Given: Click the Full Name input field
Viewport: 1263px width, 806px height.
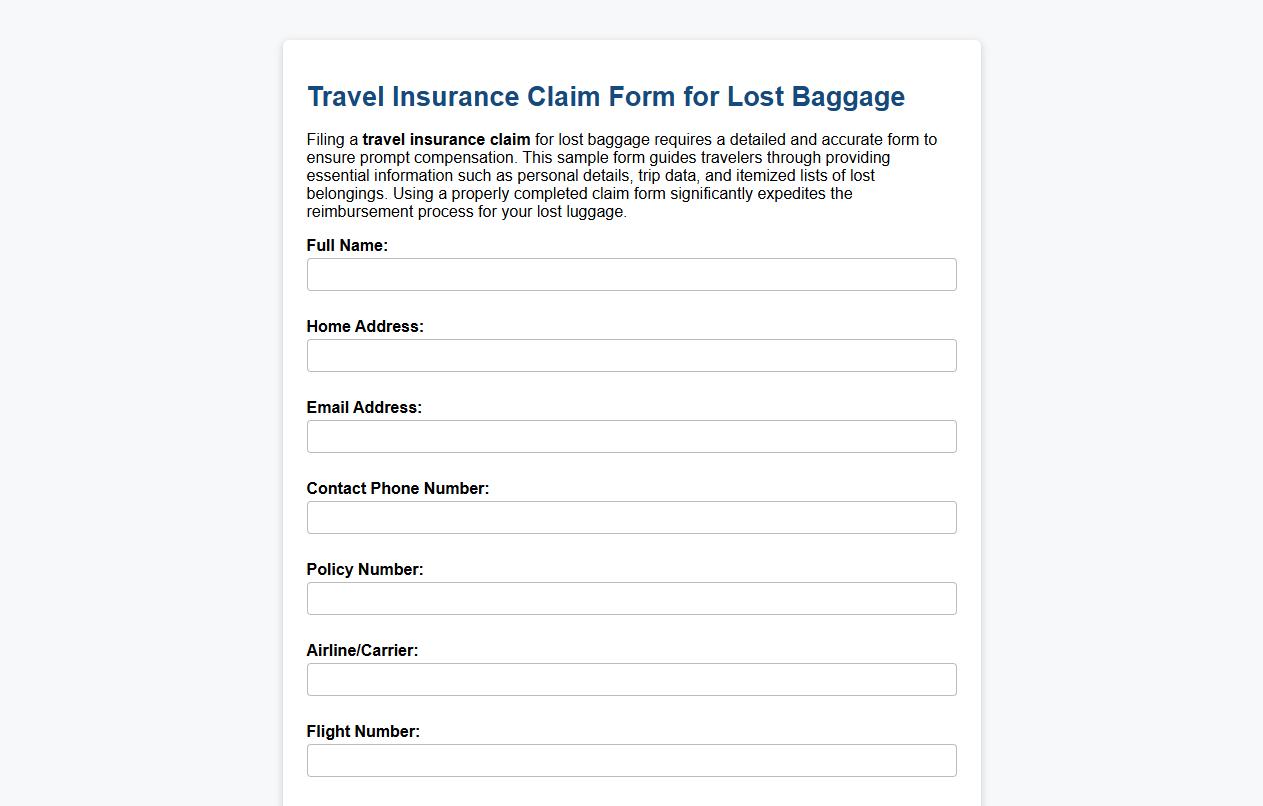Looking at the screenshot, I should tap(631, 274).
